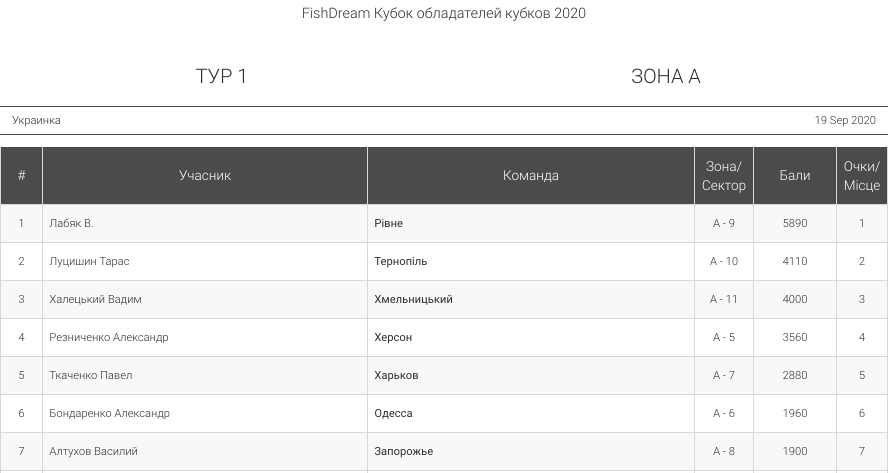889x473 pixels.
Task: Select participant Халецький Вадим
Action: (x=95, y=299)
